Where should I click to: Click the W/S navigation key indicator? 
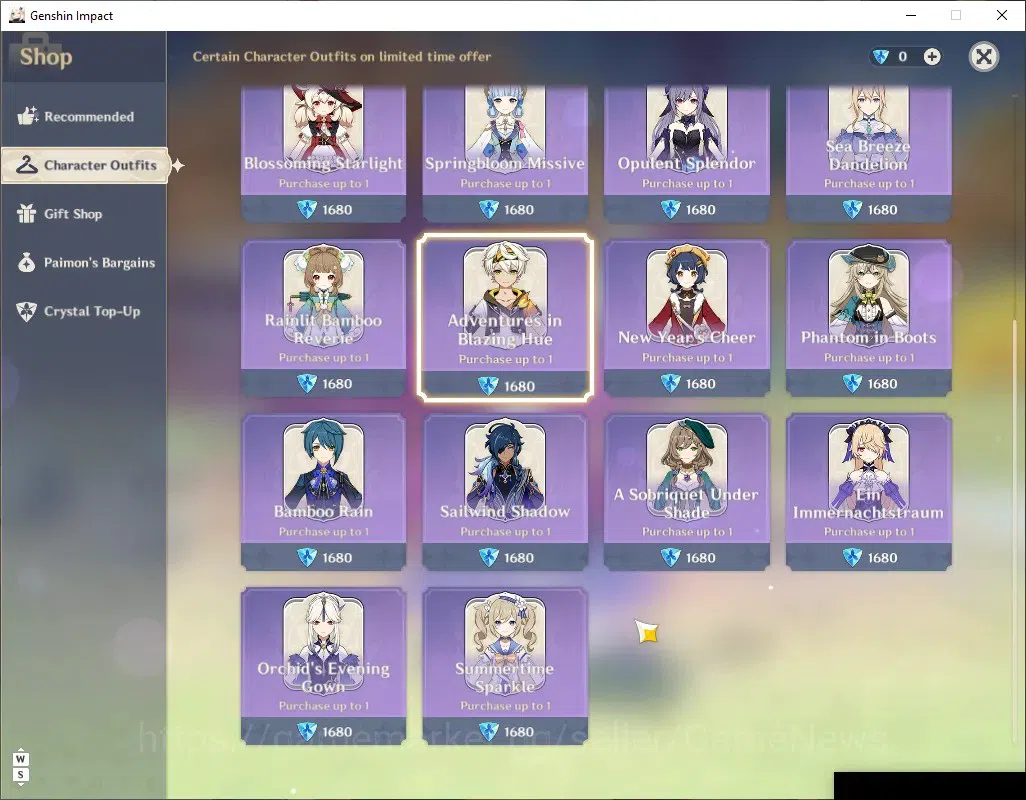click(x=20, y=767)
